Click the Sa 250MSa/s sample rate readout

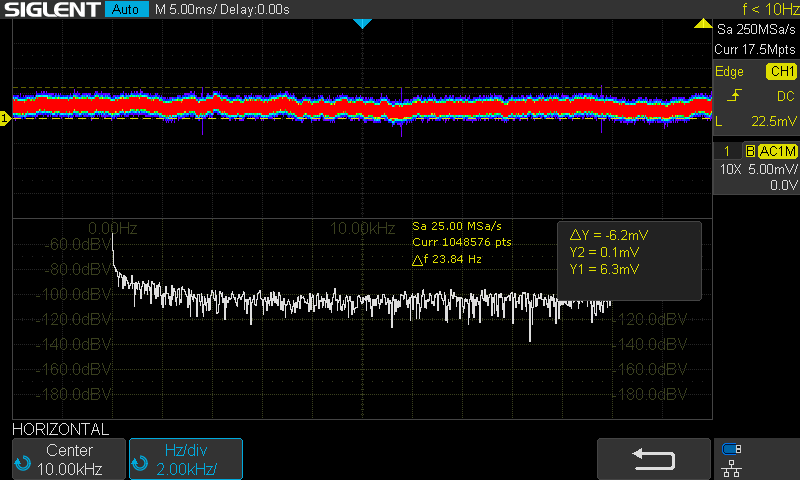(x=756, y=30)
